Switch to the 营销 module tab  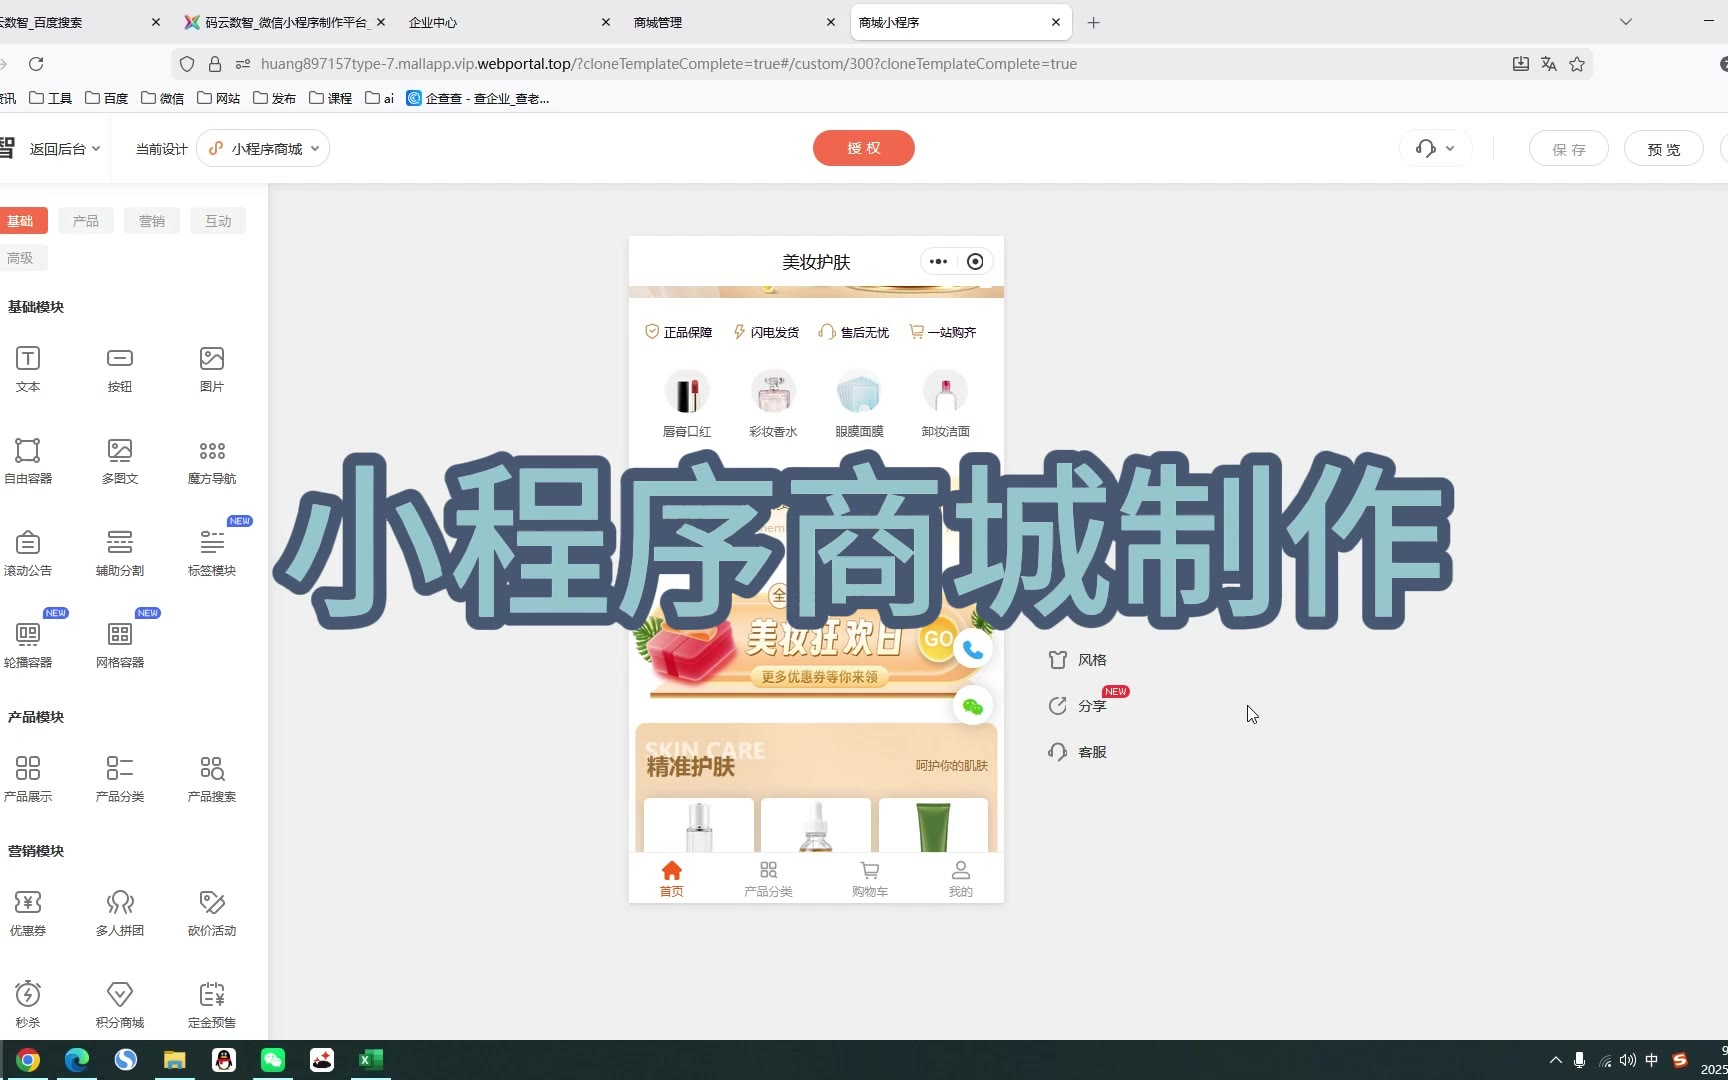pyautogui.click(x=152, y=221)
